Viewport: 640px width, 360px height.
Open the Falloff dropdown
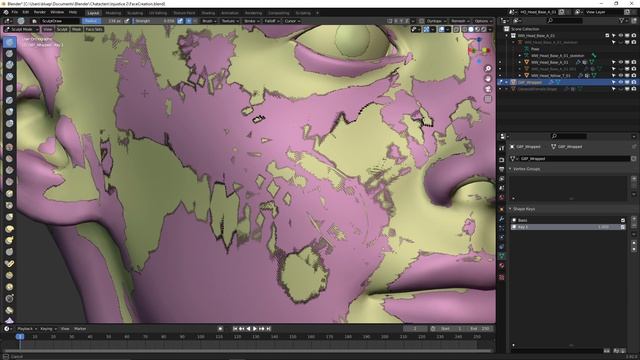click(271, 21)
